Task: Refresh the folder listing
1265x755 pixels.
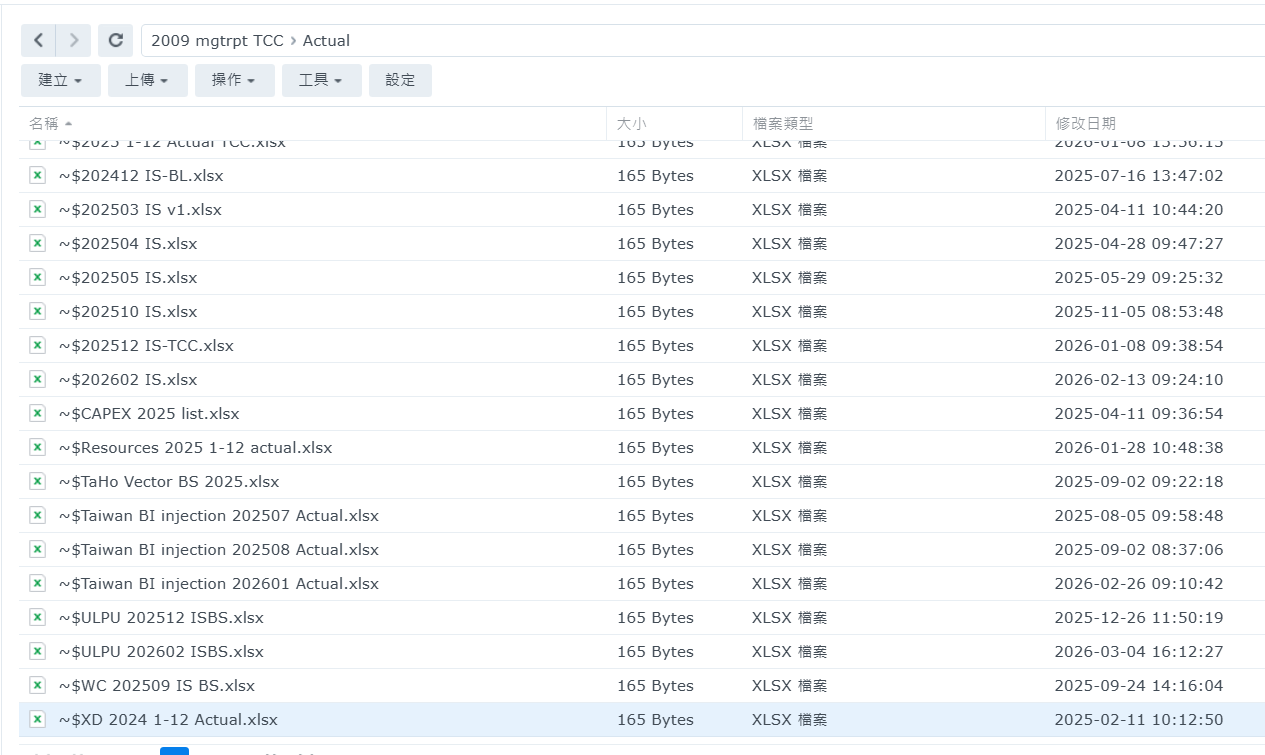Action: pyautogui.click(x=116, y=40)
